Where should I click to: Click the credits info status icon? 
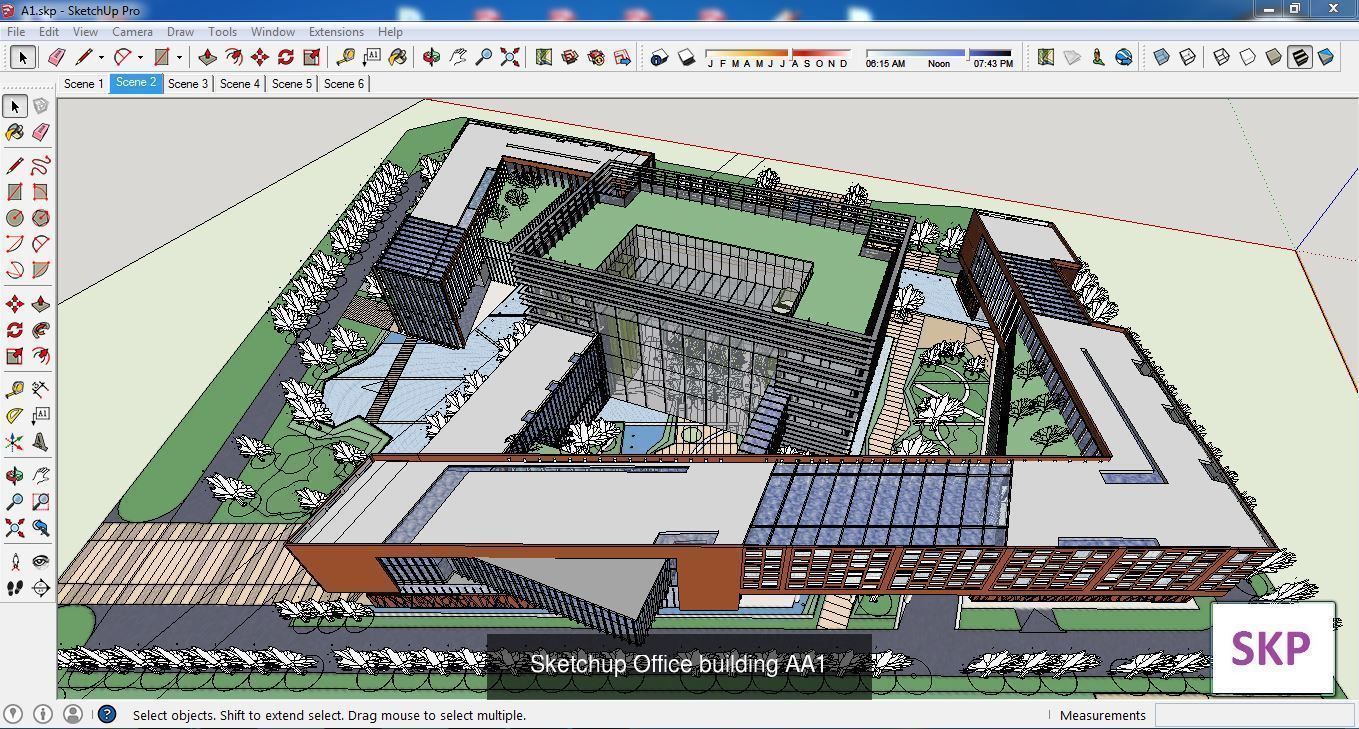click(43, 714)
